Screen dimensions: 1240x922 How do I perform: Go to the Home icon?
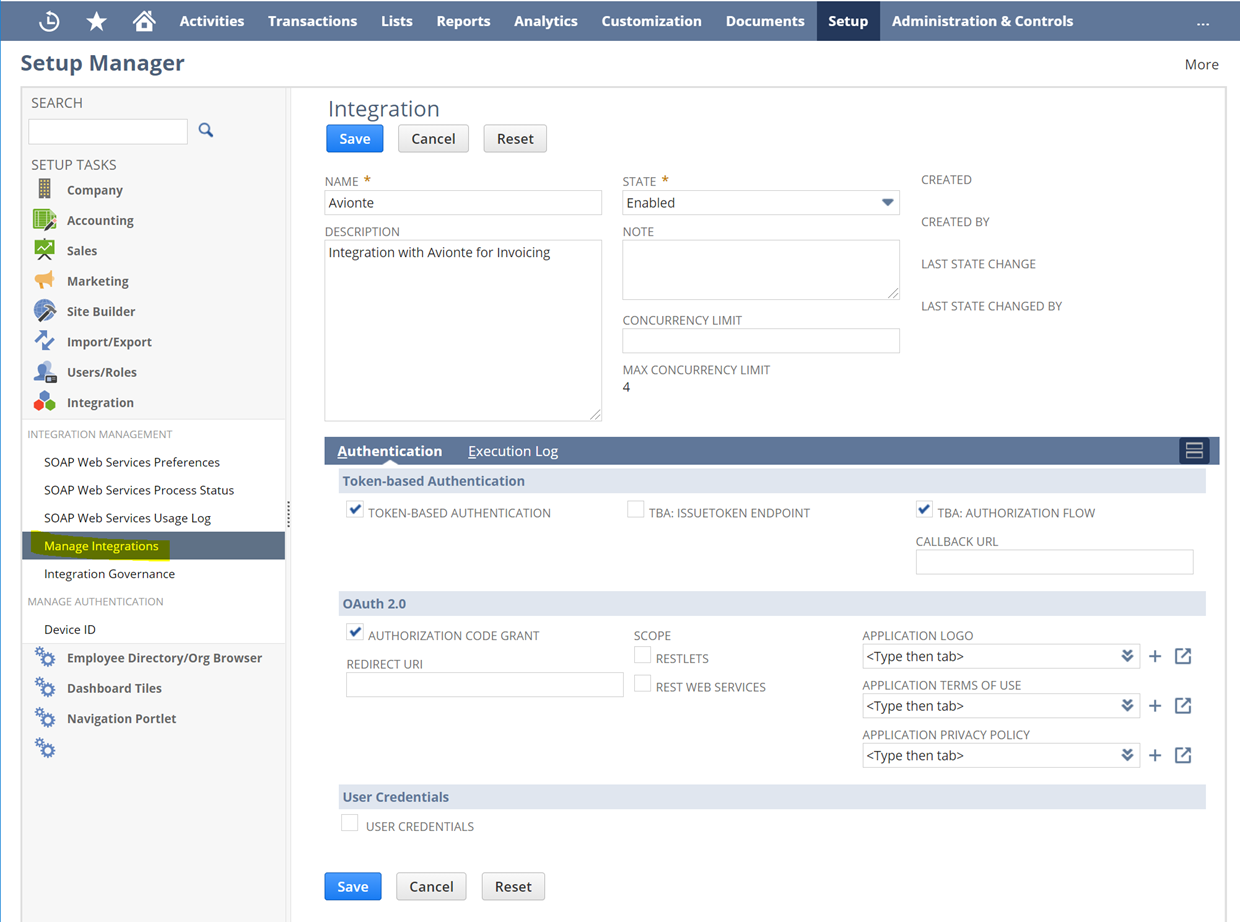tap(144, 21)
